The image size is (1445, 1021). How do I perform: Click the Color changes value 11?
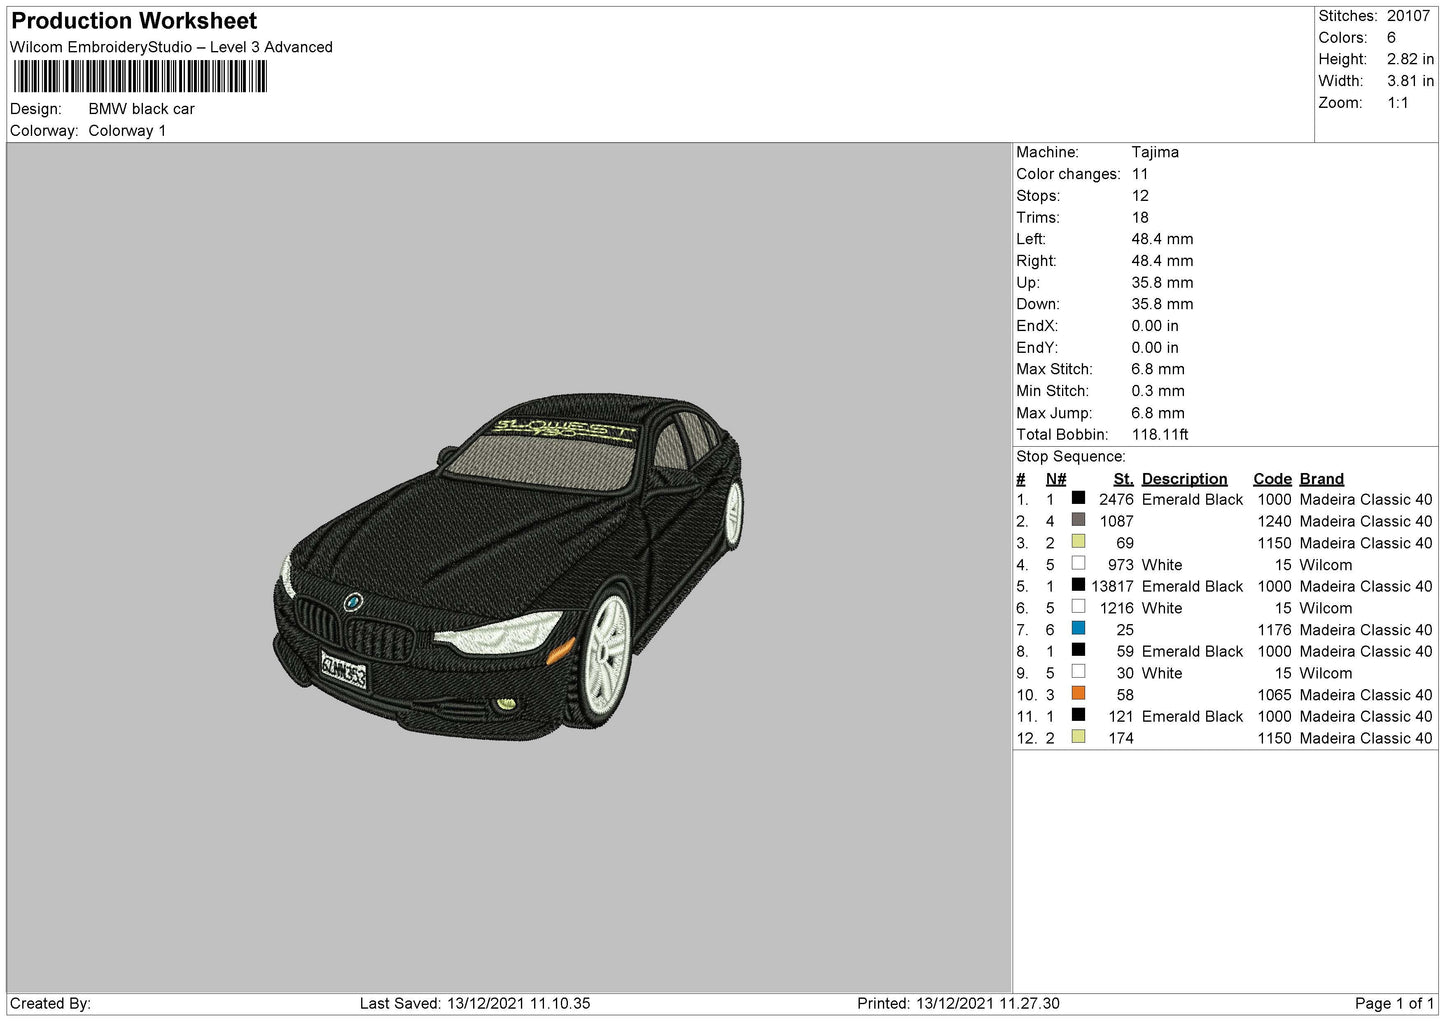point(1140,174)
